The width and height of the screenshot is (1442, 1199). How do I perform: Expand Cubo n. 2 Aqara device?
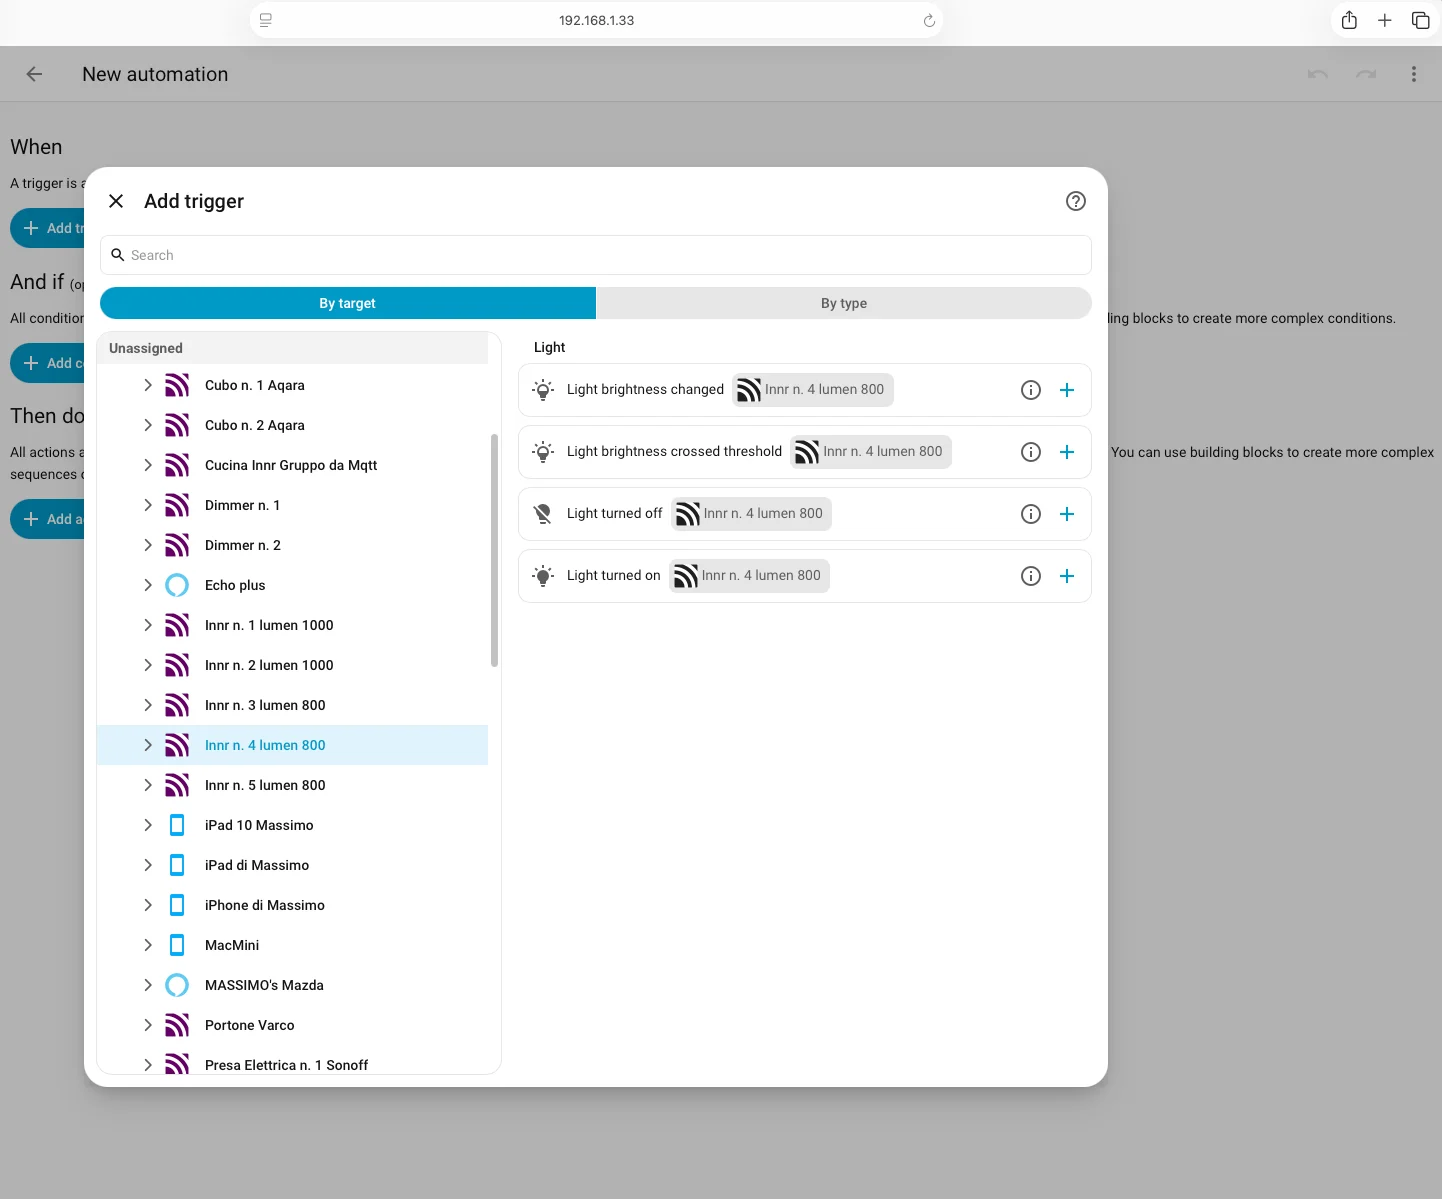148,425
